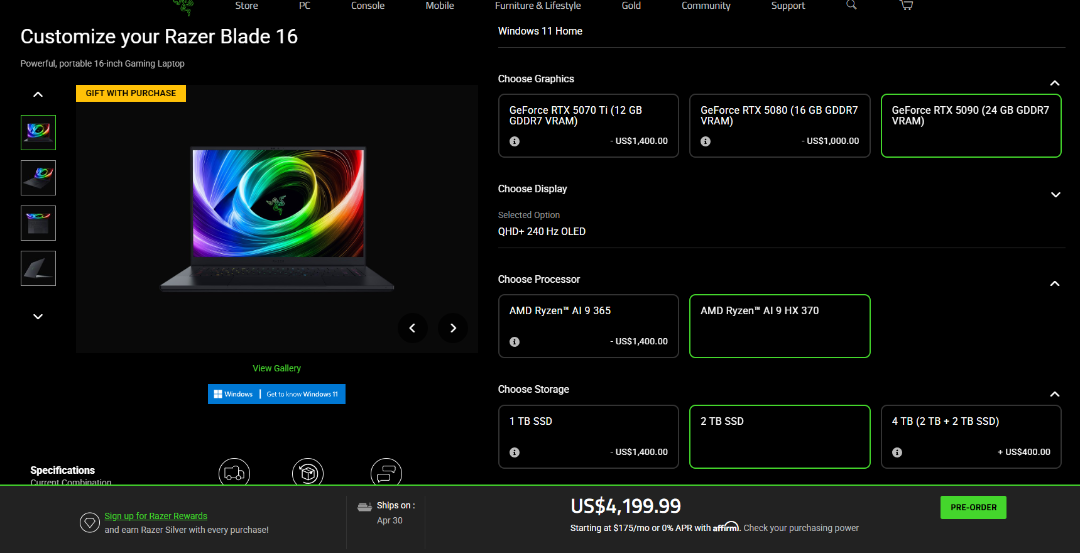Open the View Gallery link
Image resolution: width=1080 pixels, height=553 pixels.
(277, 368)
